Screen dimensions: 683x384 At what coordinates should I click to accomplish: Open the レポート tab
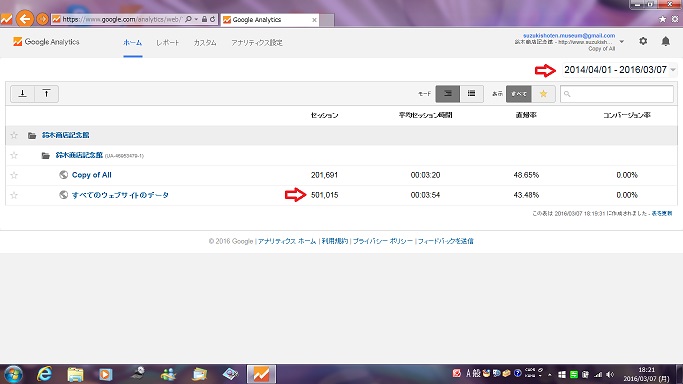pos(168,43)
